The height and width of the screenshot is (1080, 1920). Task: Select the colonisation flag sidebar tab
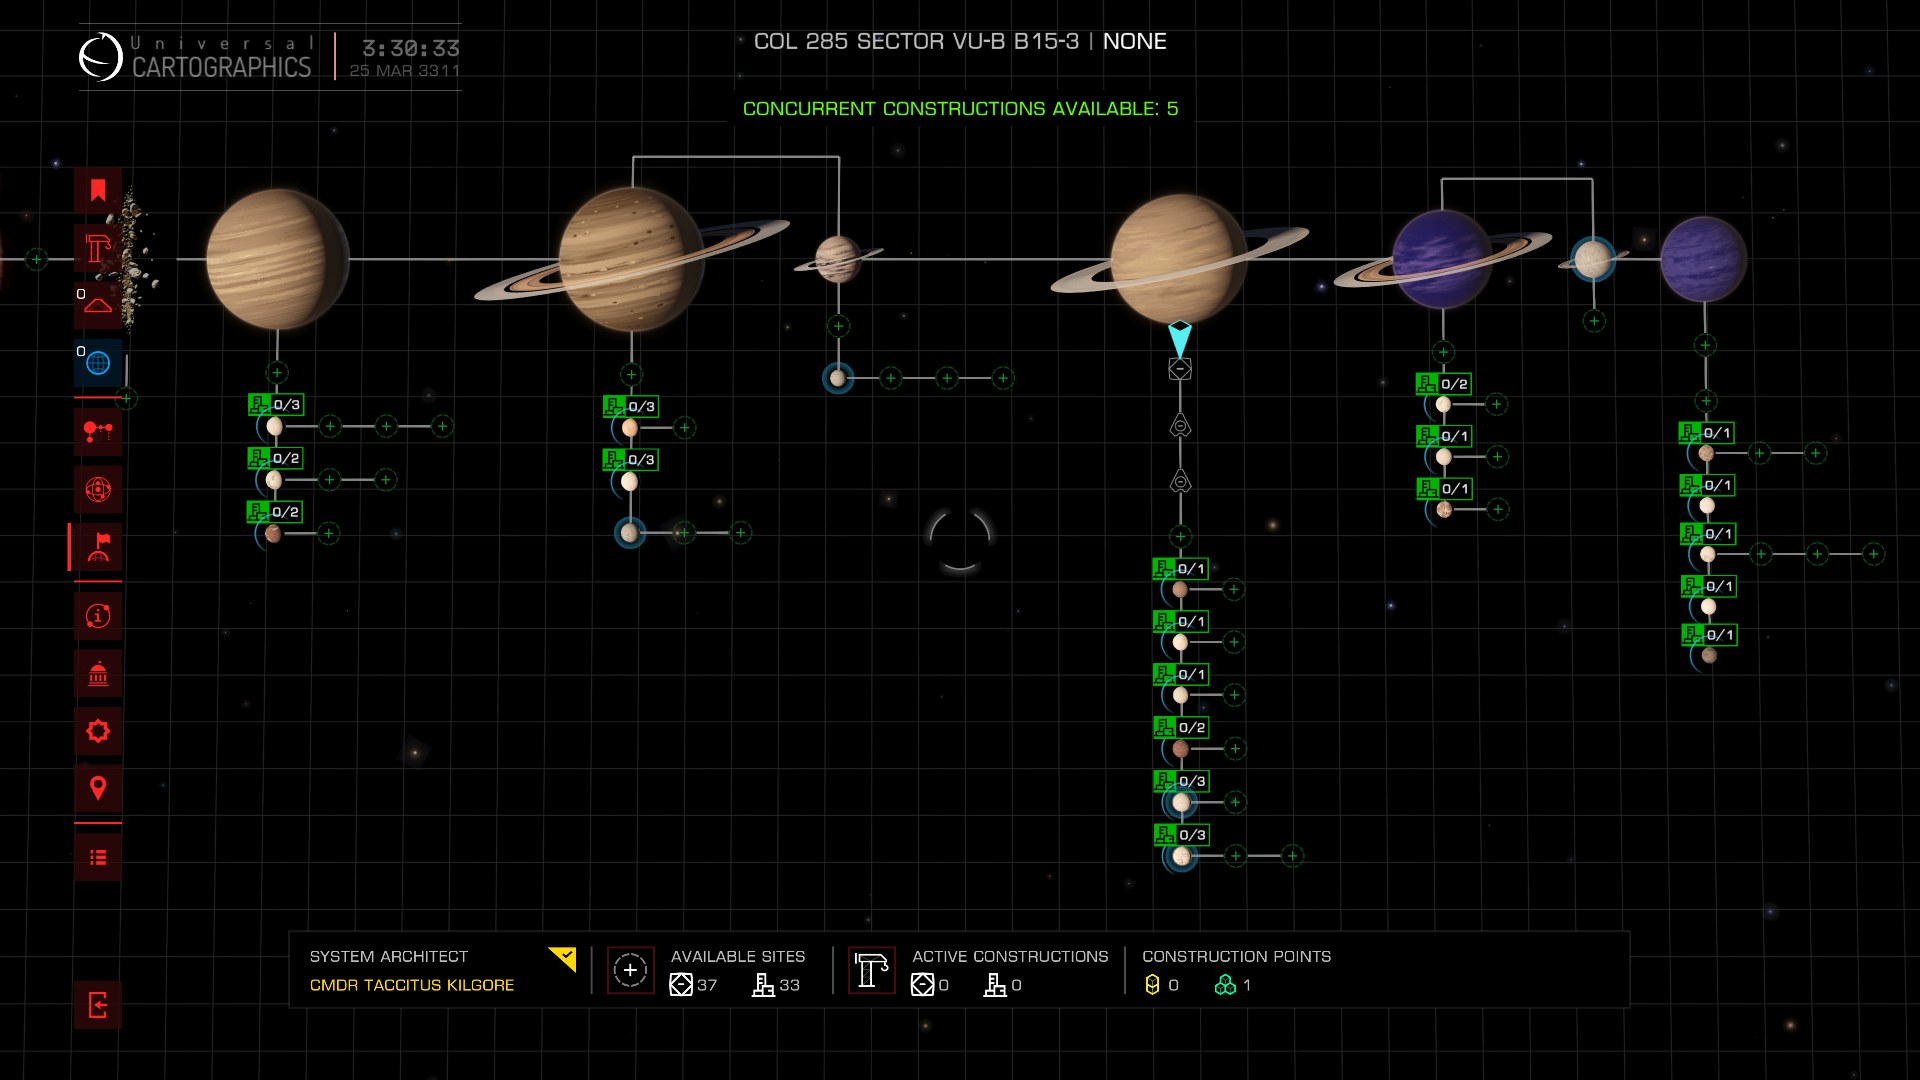click(98, 547)
